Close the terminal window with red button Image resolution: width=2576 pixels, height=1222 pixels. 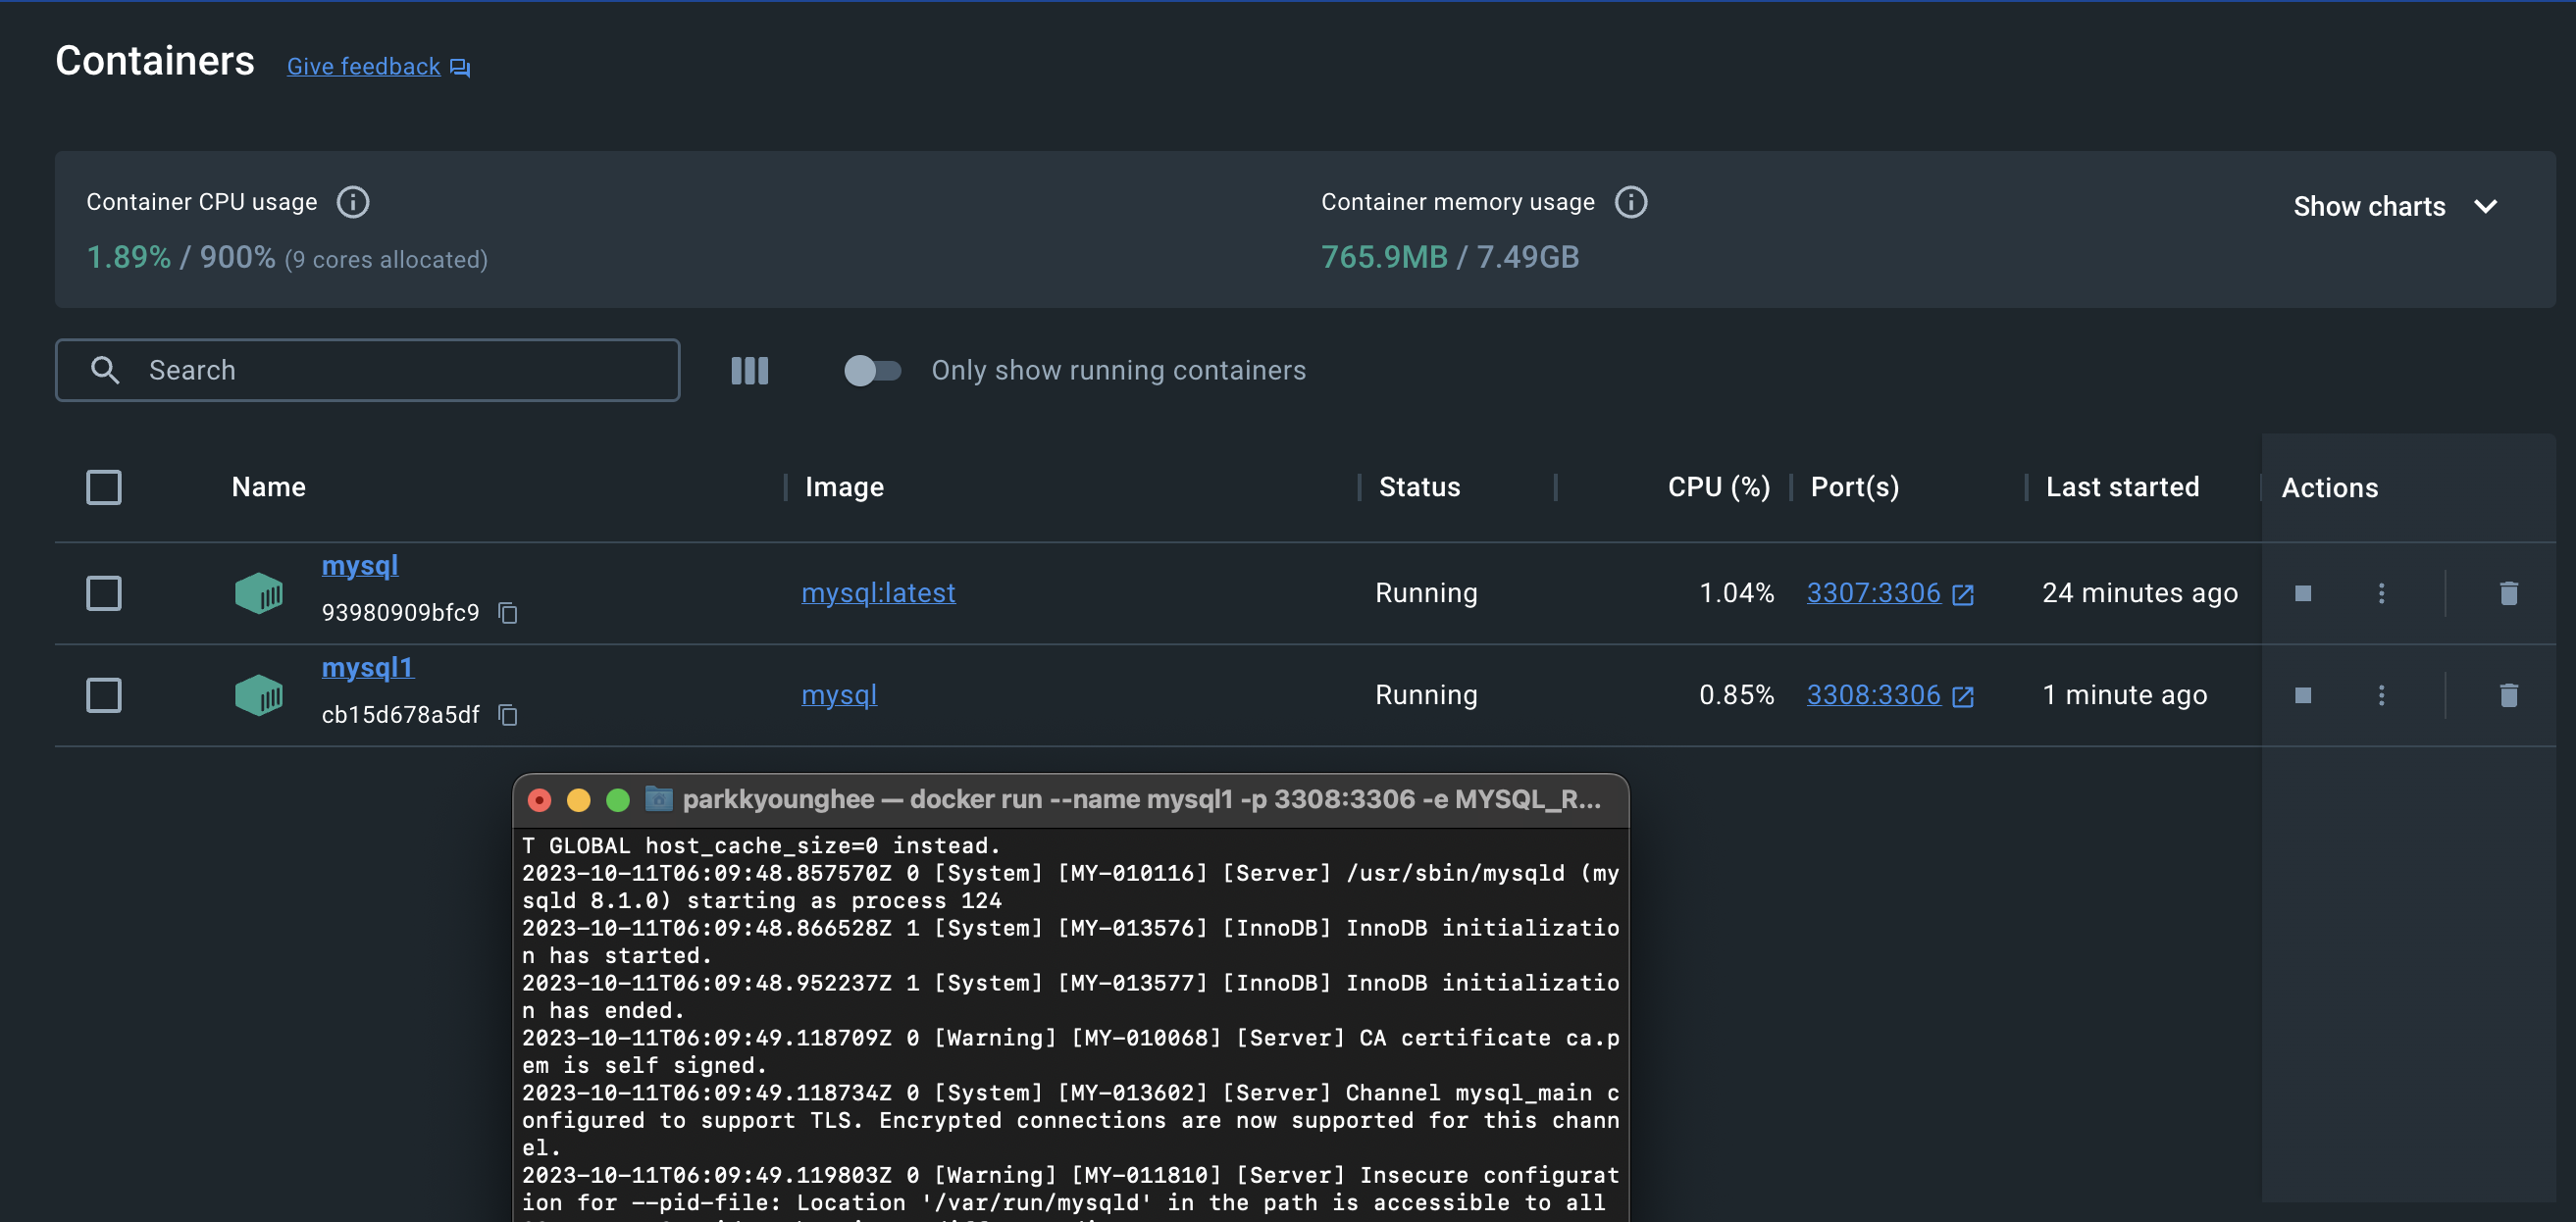click(539, 800)
